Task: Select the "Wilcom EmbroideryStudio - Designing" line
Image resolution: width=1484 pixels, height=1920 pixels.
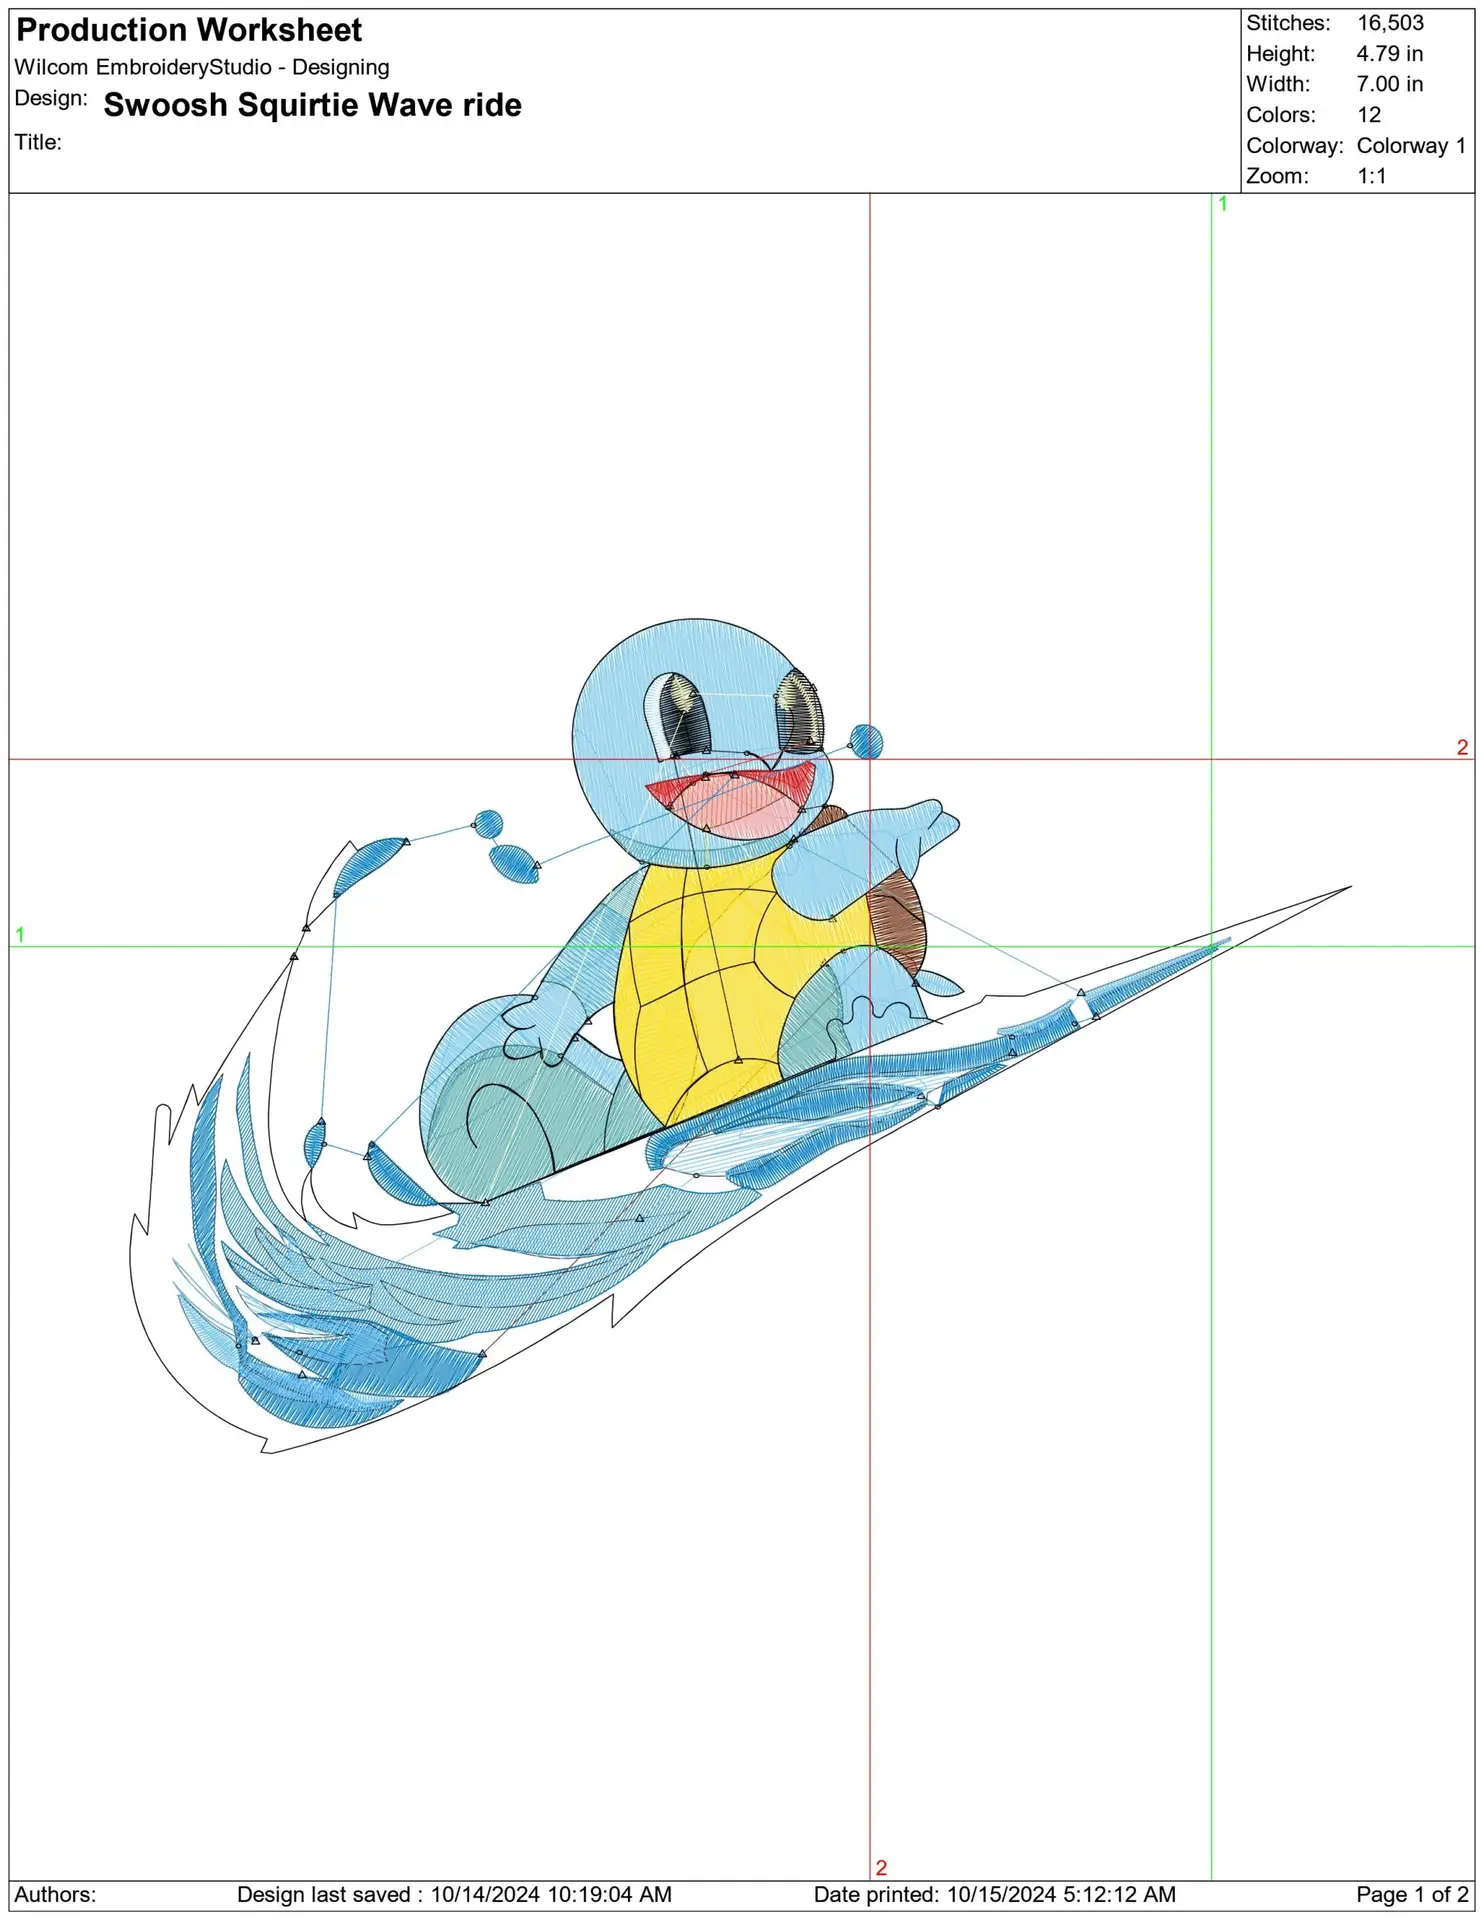Action: click(202, 67)
